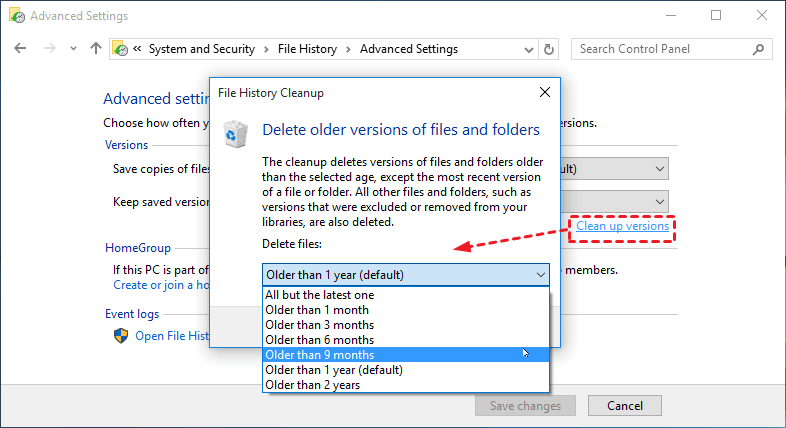Click the back navigation arrow

coord(21,49)
